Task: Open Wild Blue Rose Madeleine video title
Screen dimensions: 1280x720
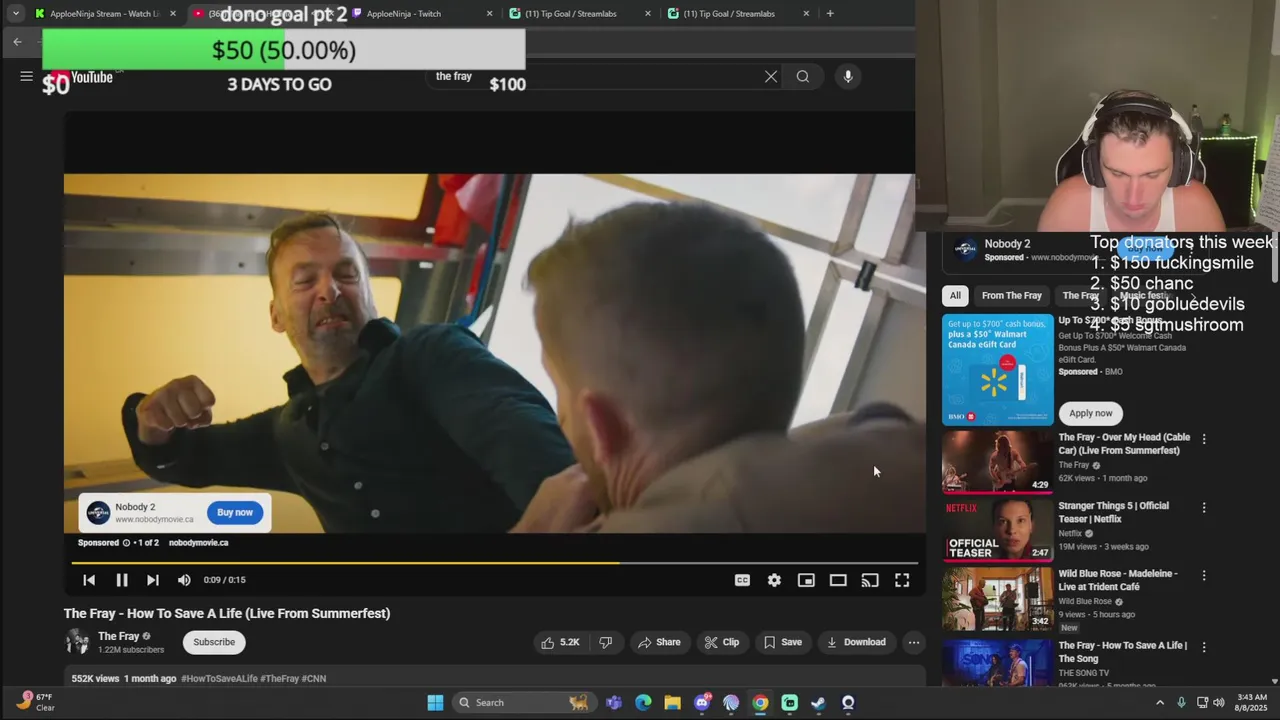Action: [x=1118, y=580]
